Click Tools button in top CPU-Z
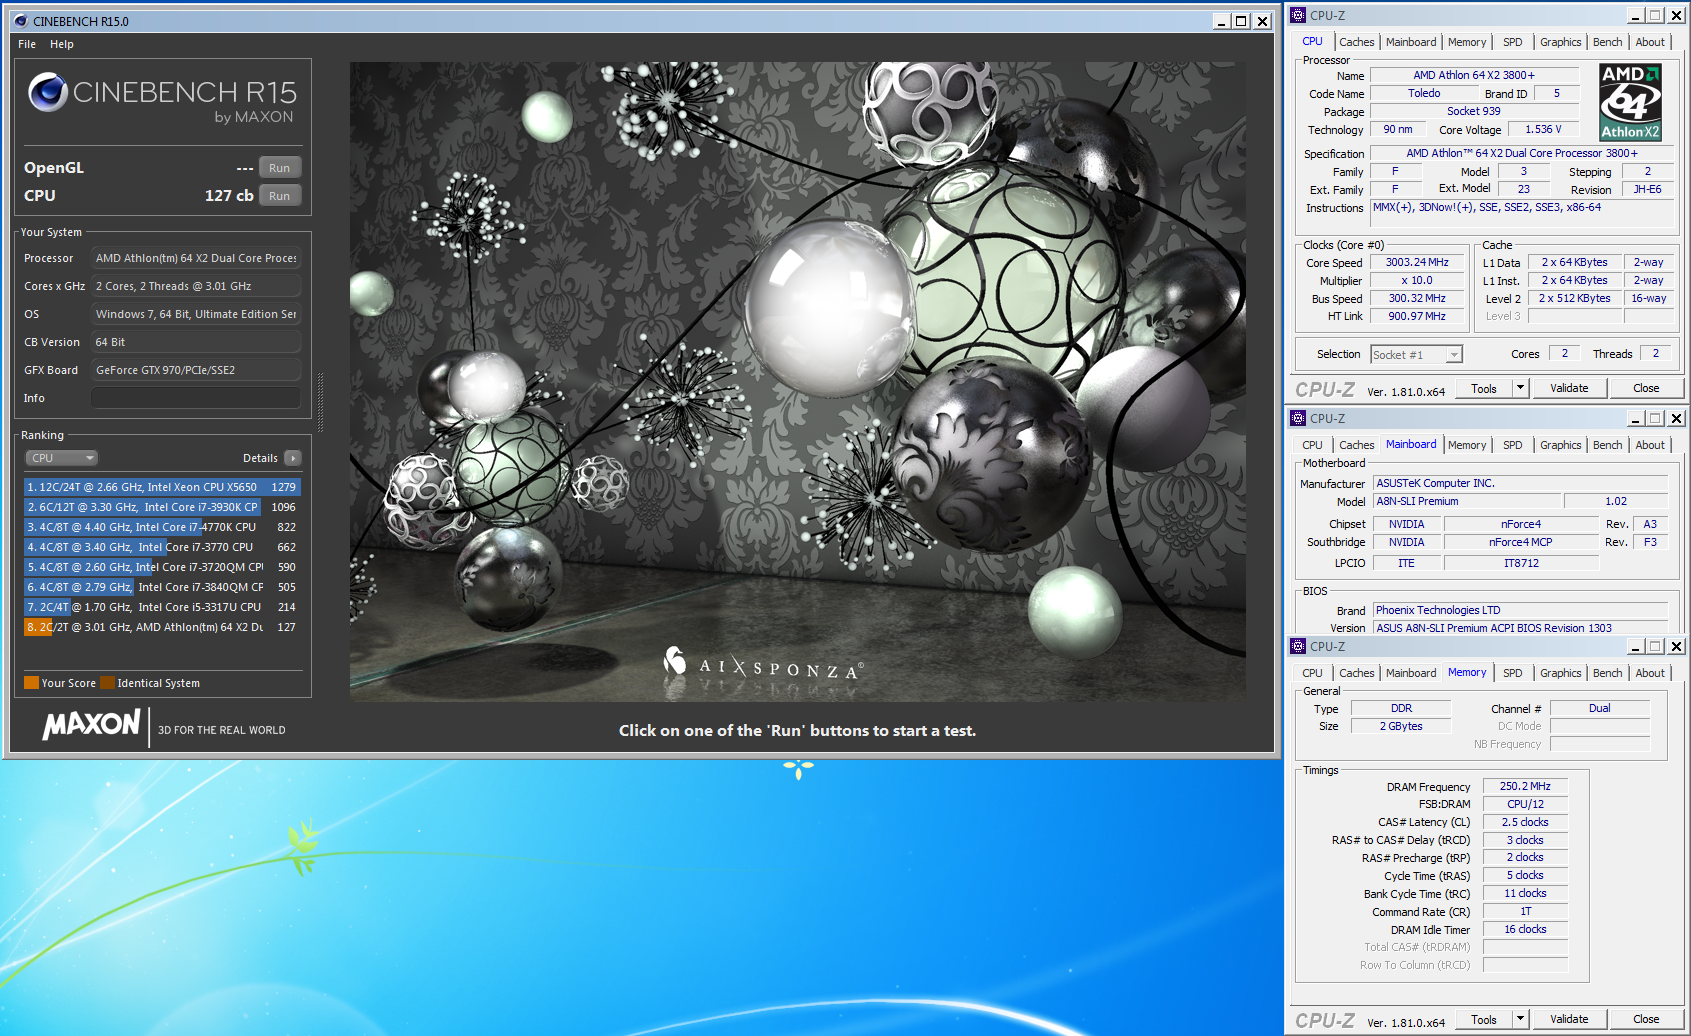 pos(1483,389)
